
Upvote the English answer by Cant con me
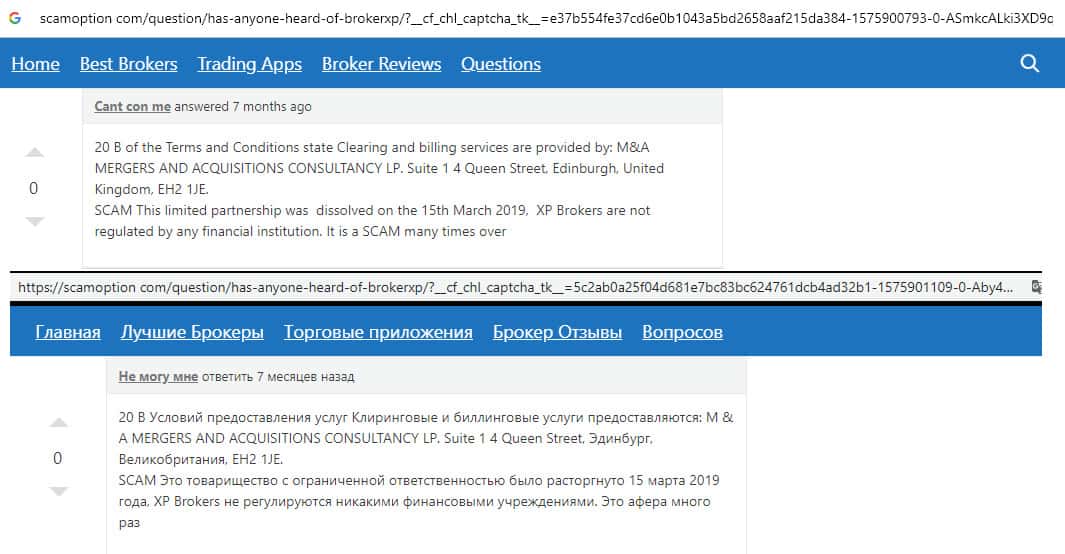34,153
